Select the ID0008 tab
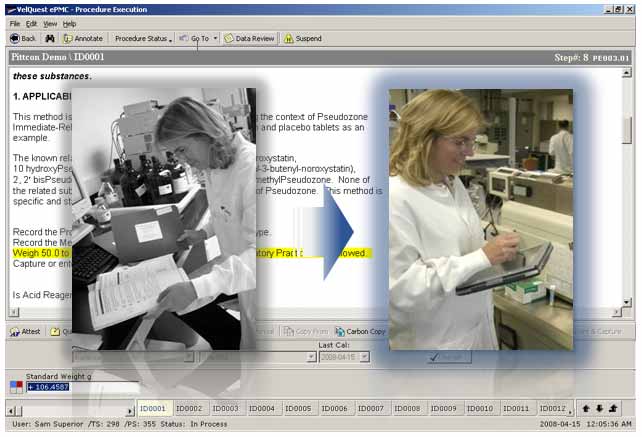The image size is (642, 437). coord(407,408)
